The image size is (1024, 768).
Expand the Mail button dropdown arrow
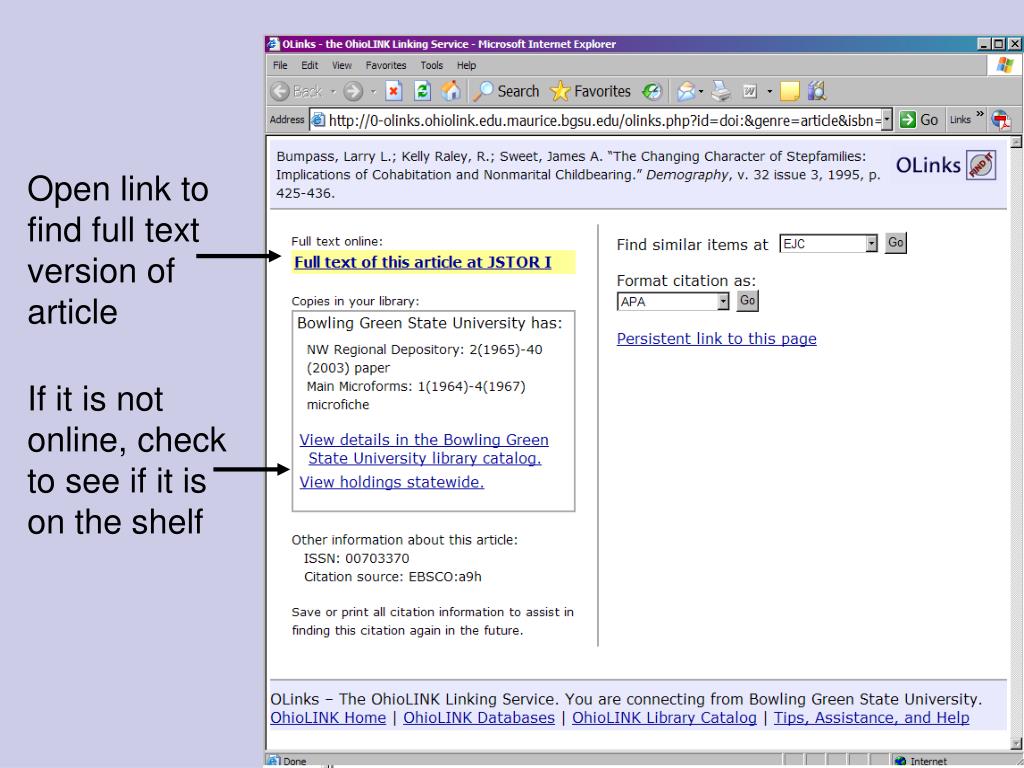click(x=701, y=91)
